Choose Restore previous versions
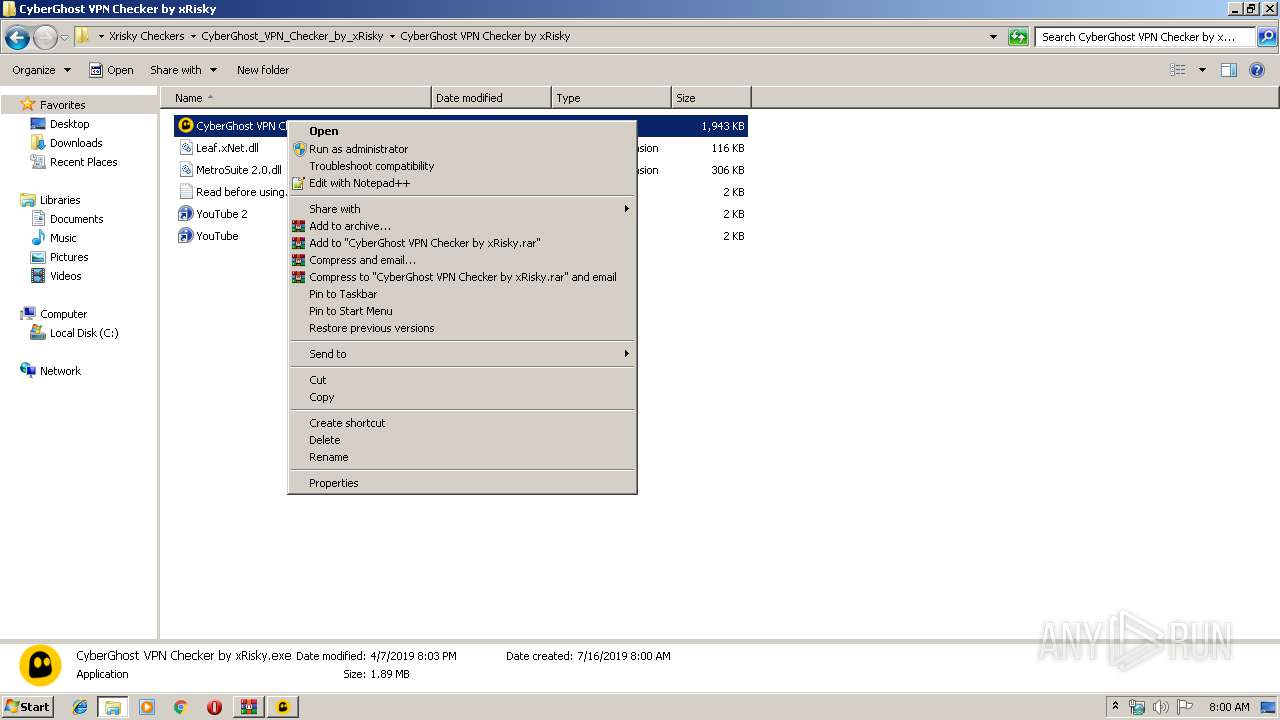 coord(462,328)
